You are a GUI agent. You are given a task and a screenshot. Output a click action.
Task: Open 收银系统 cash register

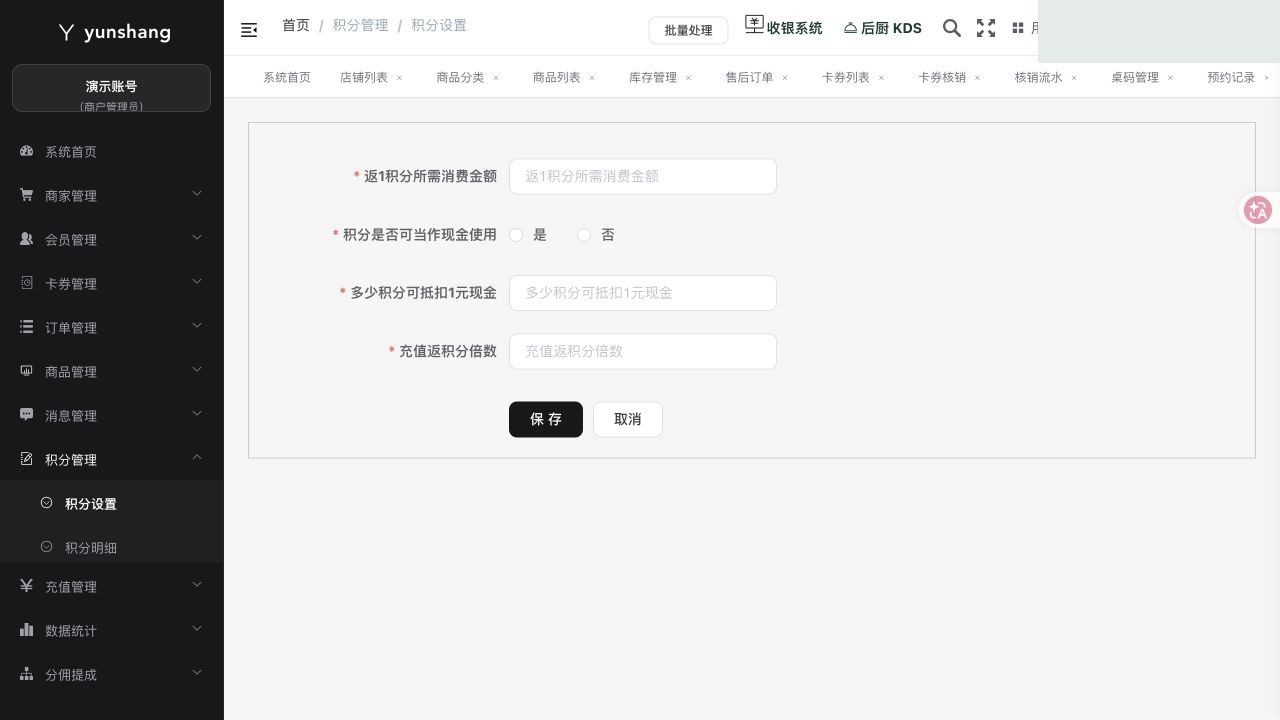[784, 27]
